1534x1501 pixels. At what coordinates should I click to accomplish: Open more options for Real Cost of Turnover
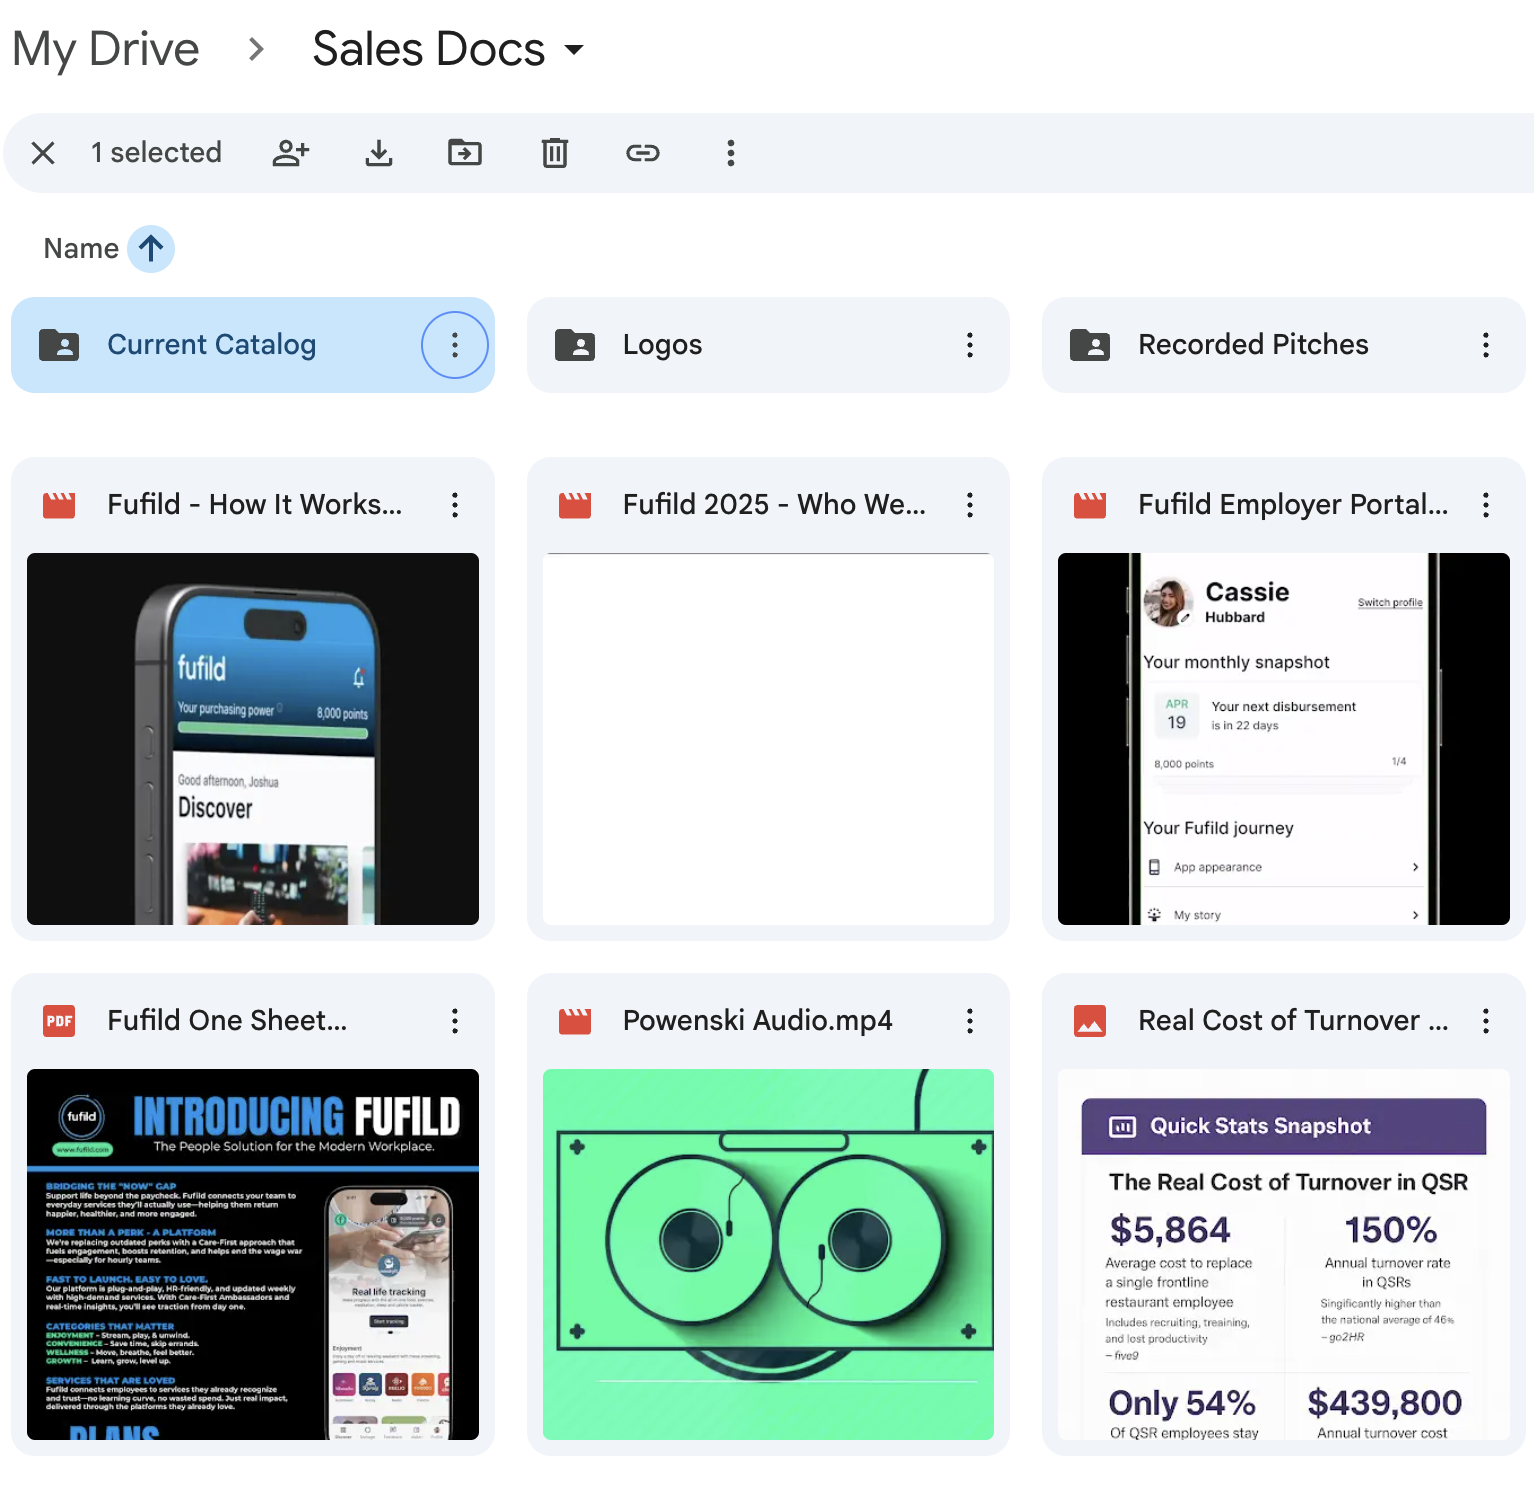point(1486,1021)
